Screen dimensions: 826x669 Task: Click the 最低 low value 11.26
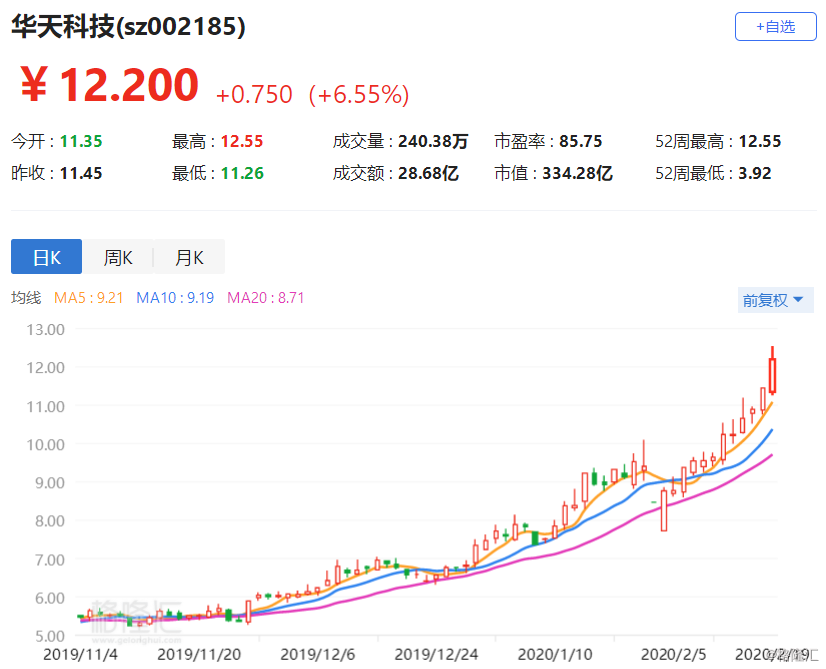(x=242, y=173)
